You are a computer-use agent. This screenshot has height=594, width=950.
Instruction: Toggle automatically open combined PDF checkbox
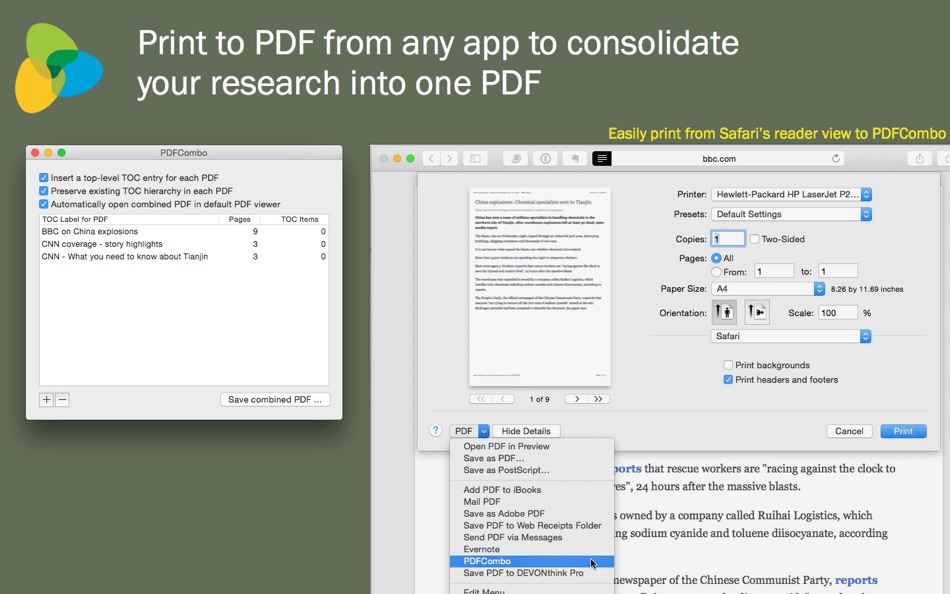tap(44, 204)
